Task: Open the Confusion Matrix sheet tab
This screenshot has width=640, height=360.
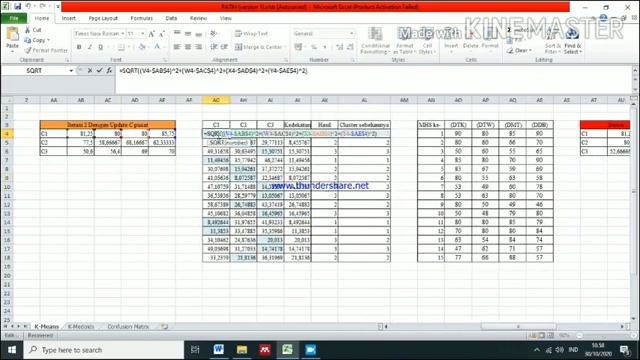Action: 128,327
